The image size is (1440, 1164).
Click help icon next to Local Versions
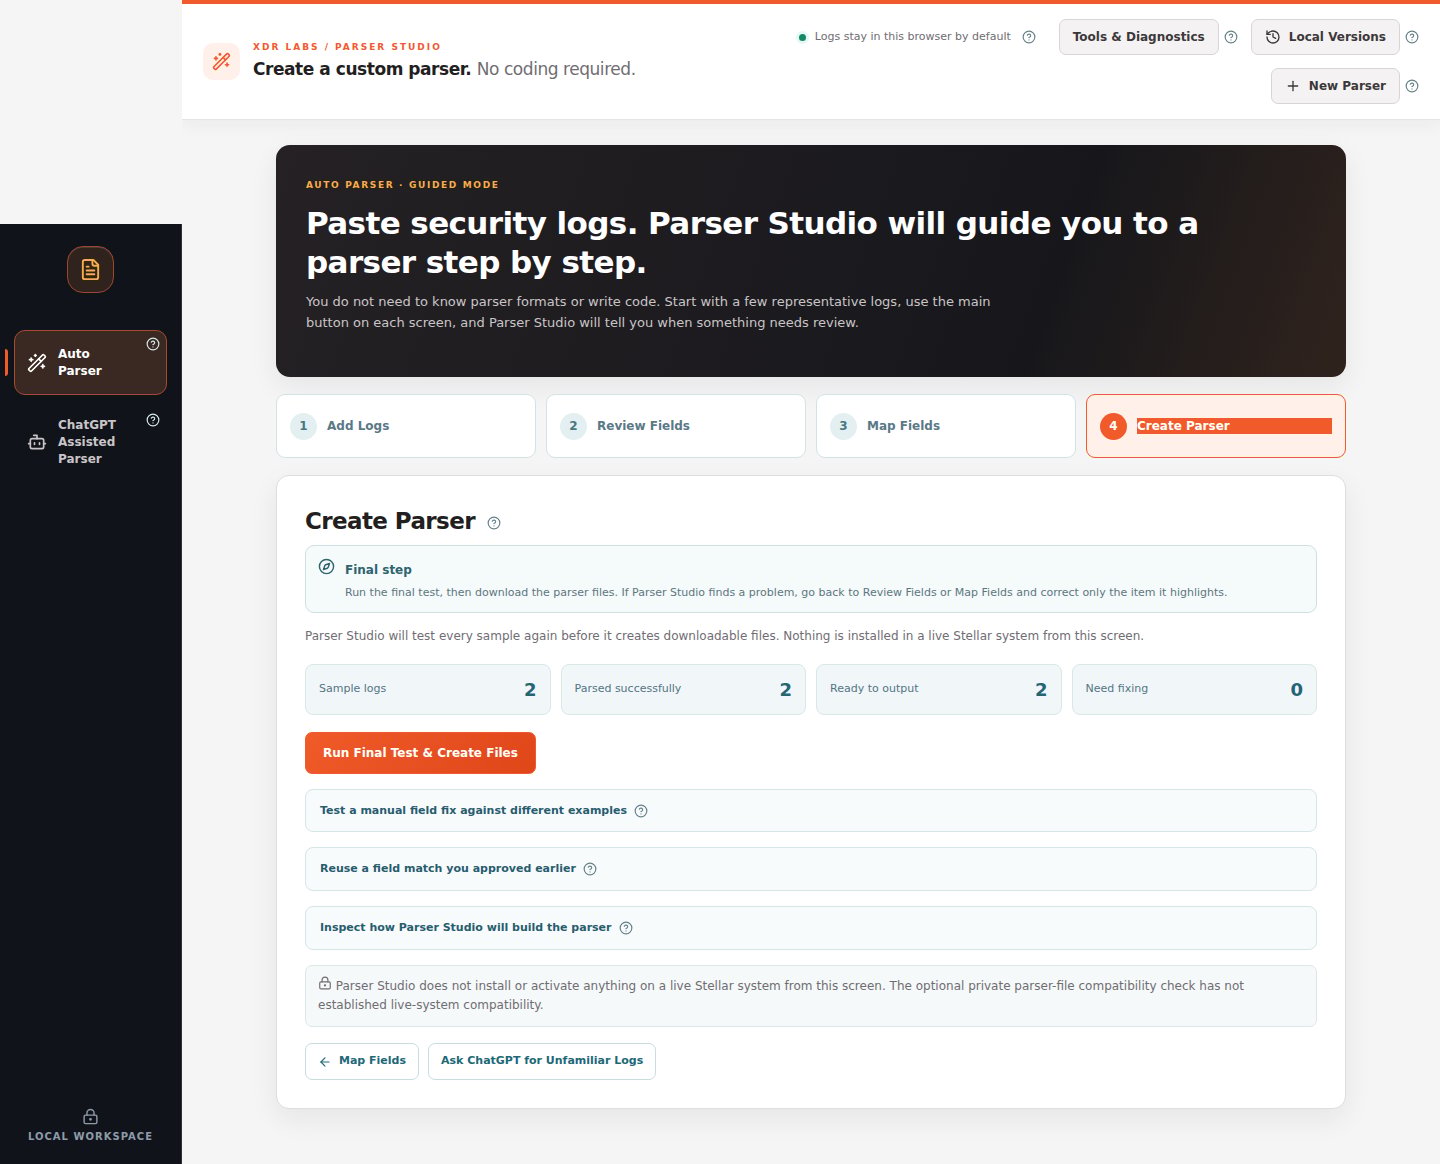(1412, 37)
